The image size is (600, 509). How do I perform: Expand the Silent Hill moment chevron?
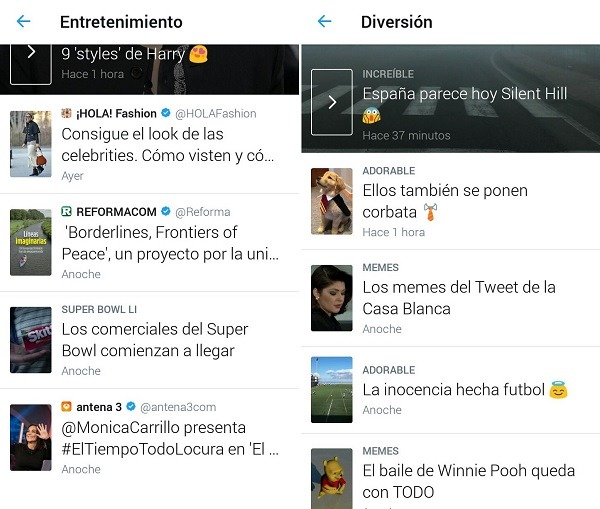click(332, 102)
